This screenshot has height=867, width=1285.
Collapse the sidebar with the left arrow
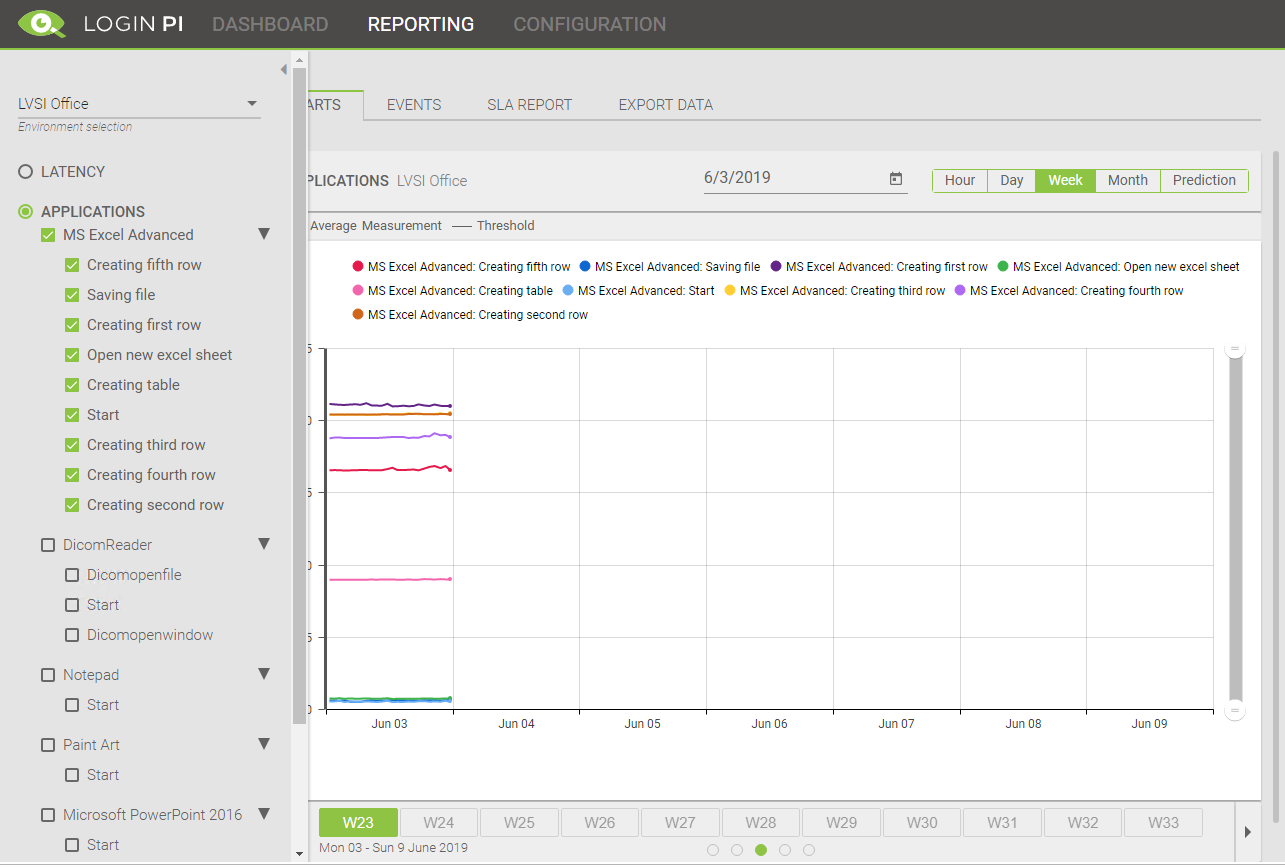284,69
